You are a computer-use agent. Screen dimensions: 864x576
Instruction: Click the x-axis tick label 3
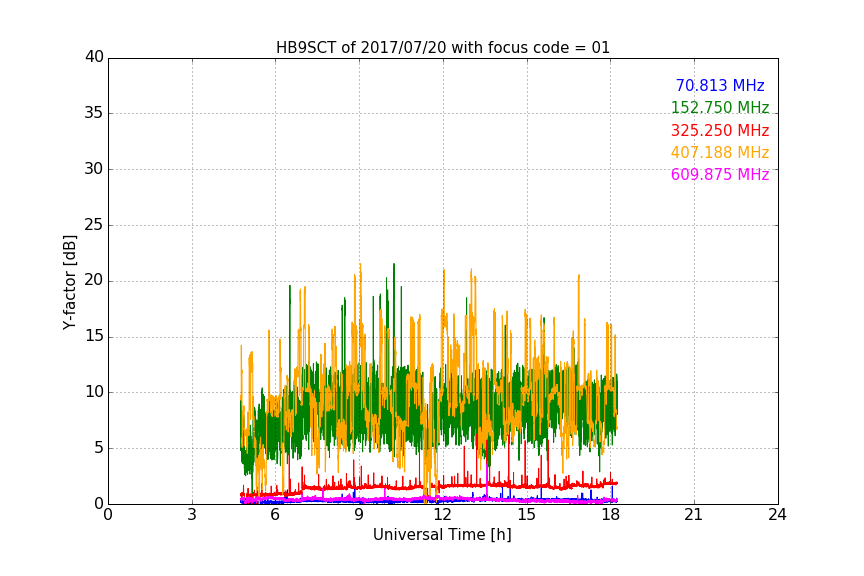[192, 515]
